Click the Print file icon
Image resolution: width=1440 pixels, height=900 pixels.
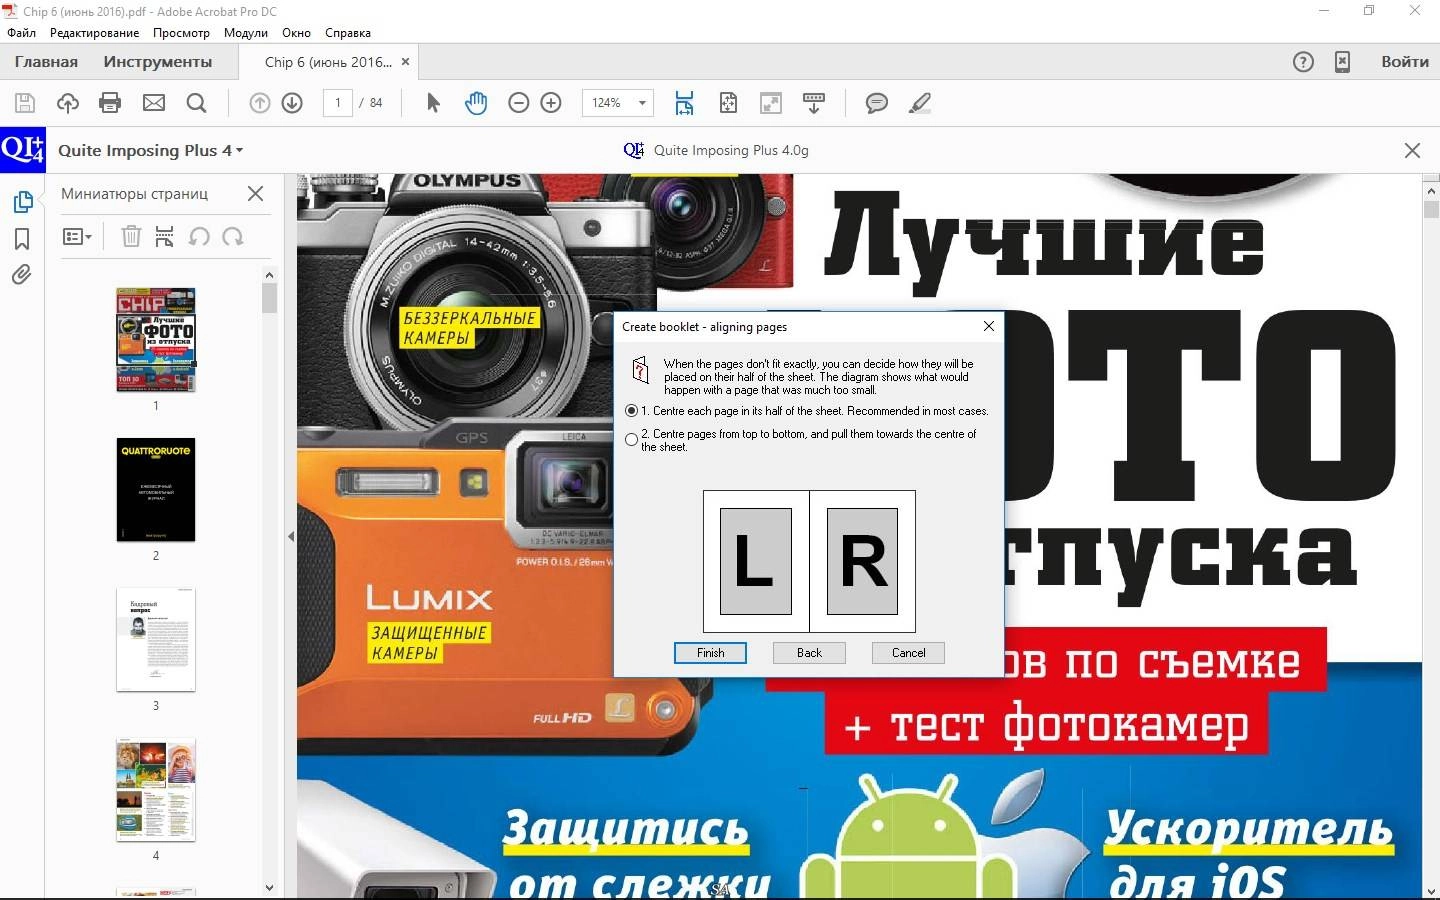[x=110, y=103]
